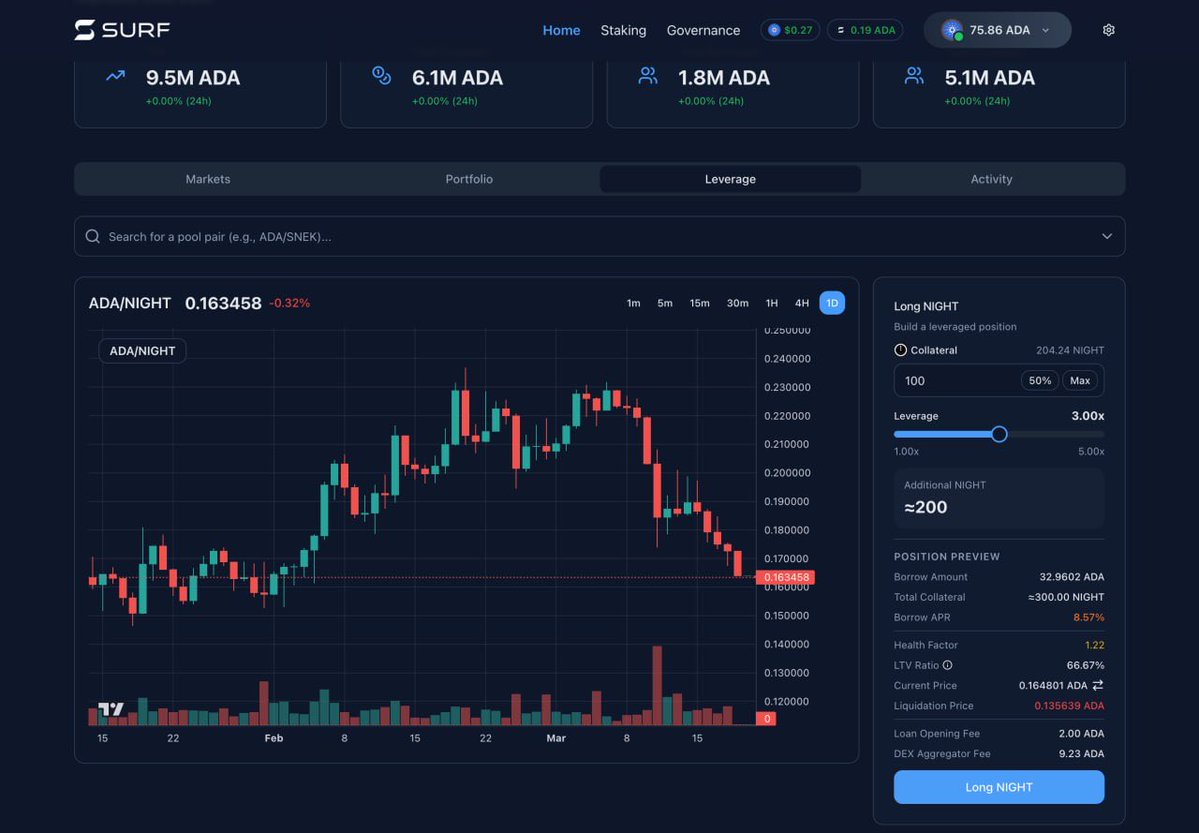
Task: Select the 15m chart interval
Action: click(x=700, y=303)
